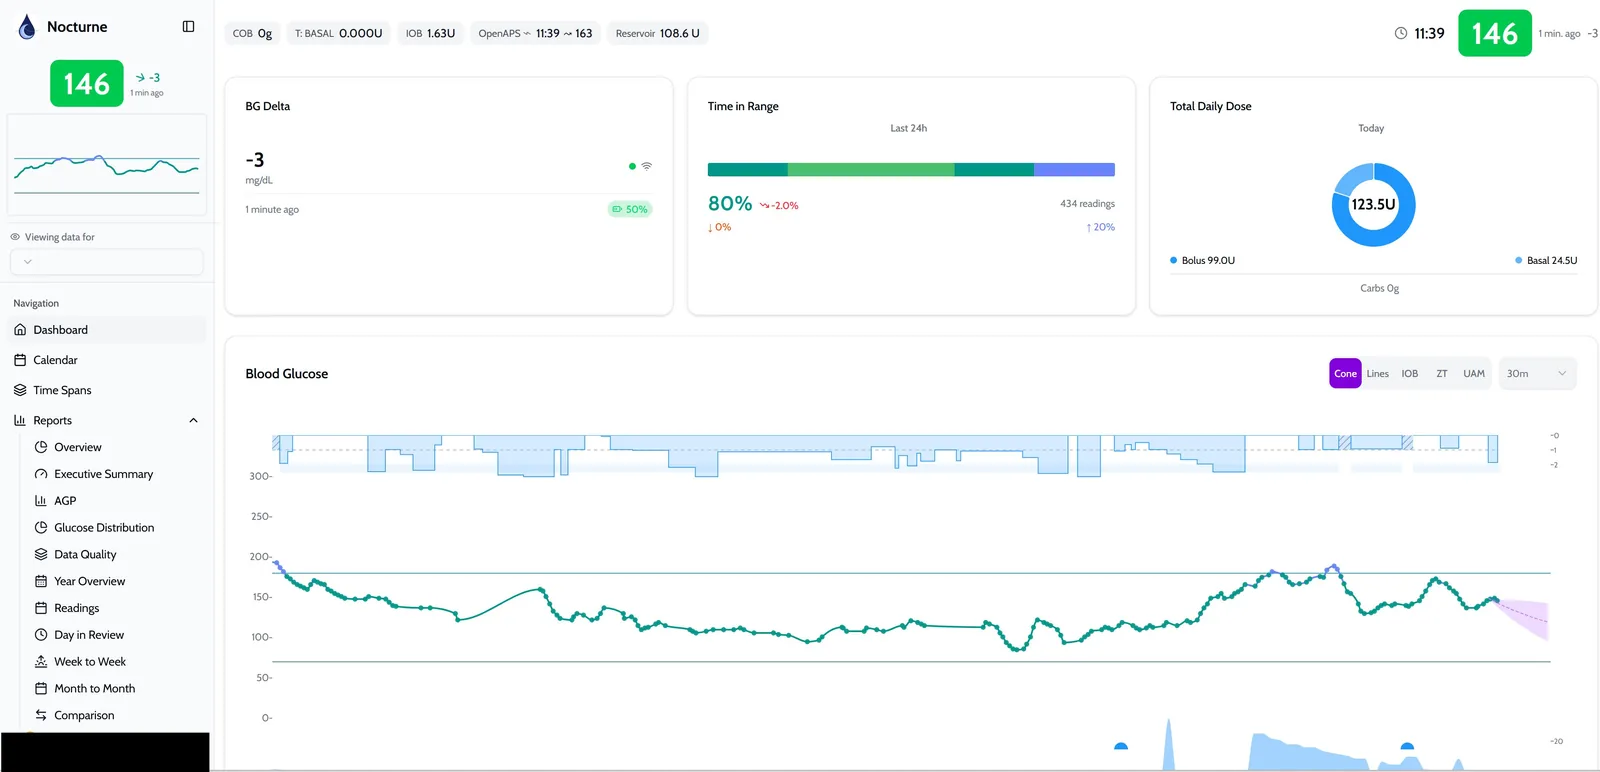Switch prediction mode to Lines
The width and height of the screenshot is (1600, 772).
point(1377,374)
